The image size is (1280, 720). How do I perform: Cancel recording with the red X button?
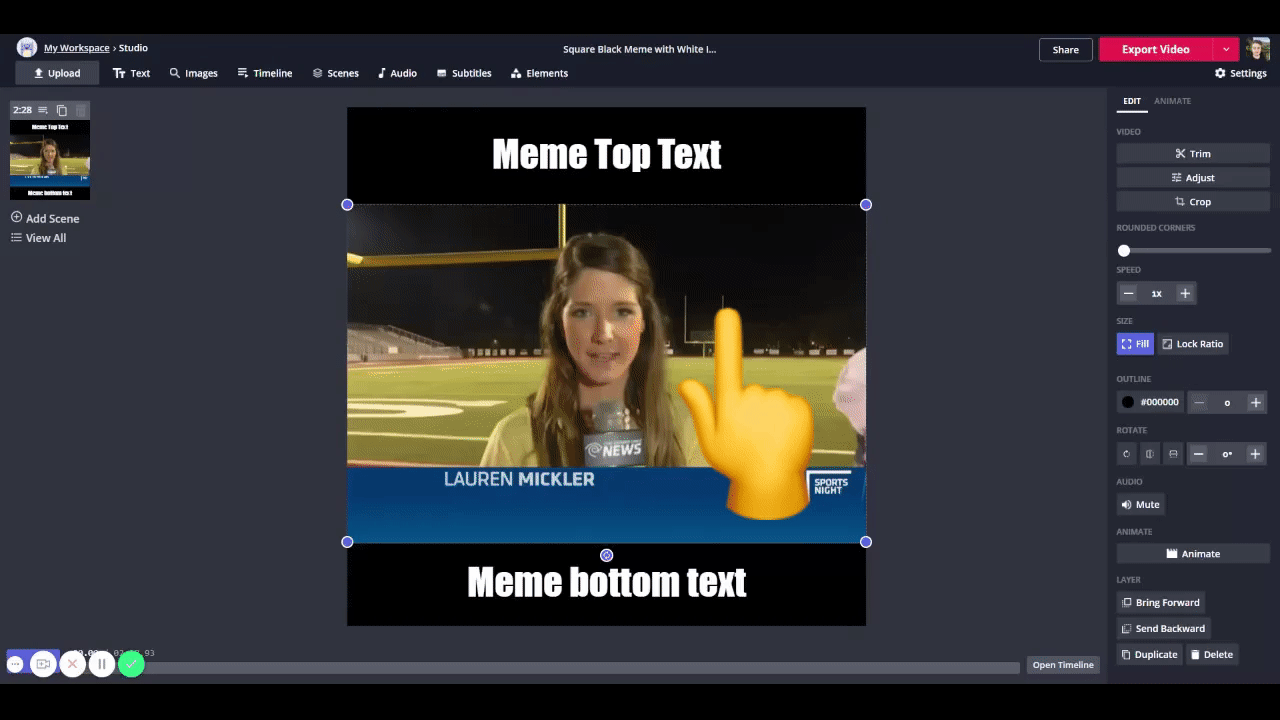[72, 664]
